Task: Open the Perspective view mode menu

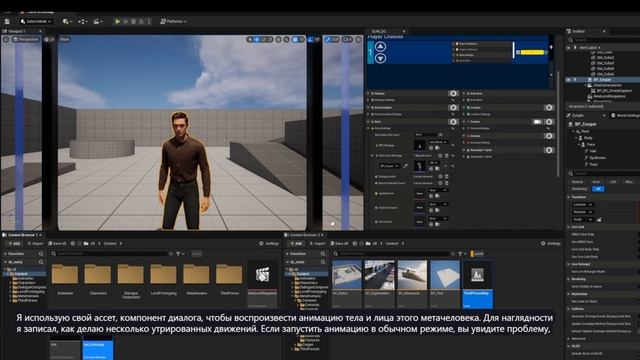Action: (x=26, y=39)
